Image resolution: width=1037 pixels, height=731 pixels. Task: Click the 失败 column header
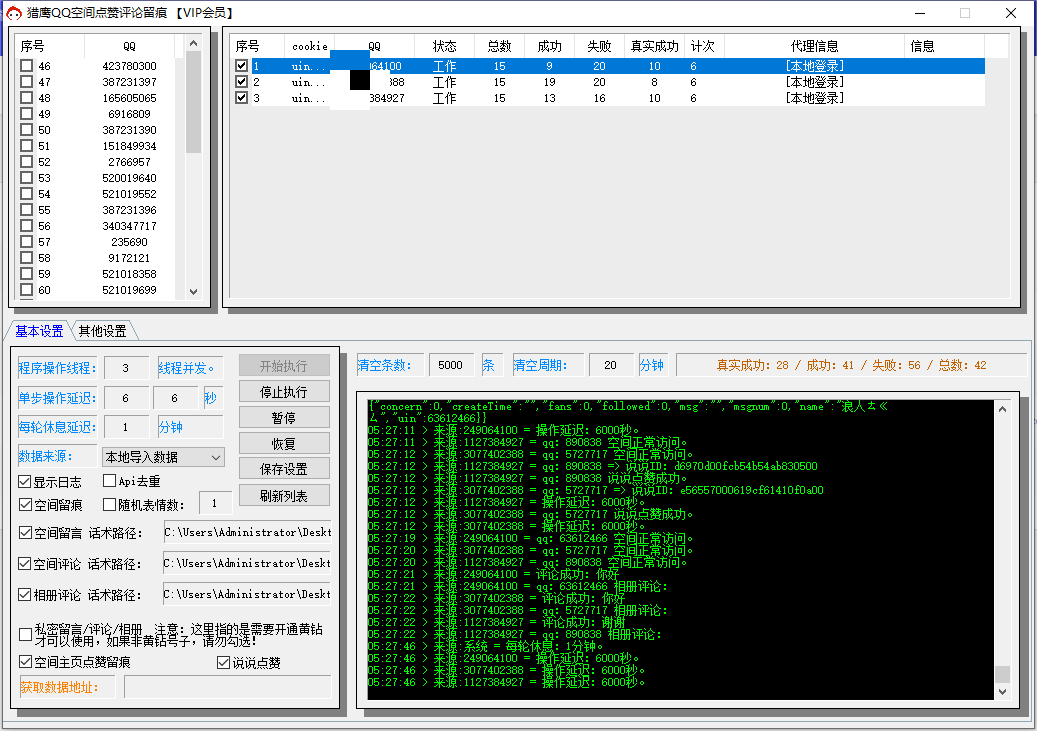[x=599, y=46]
